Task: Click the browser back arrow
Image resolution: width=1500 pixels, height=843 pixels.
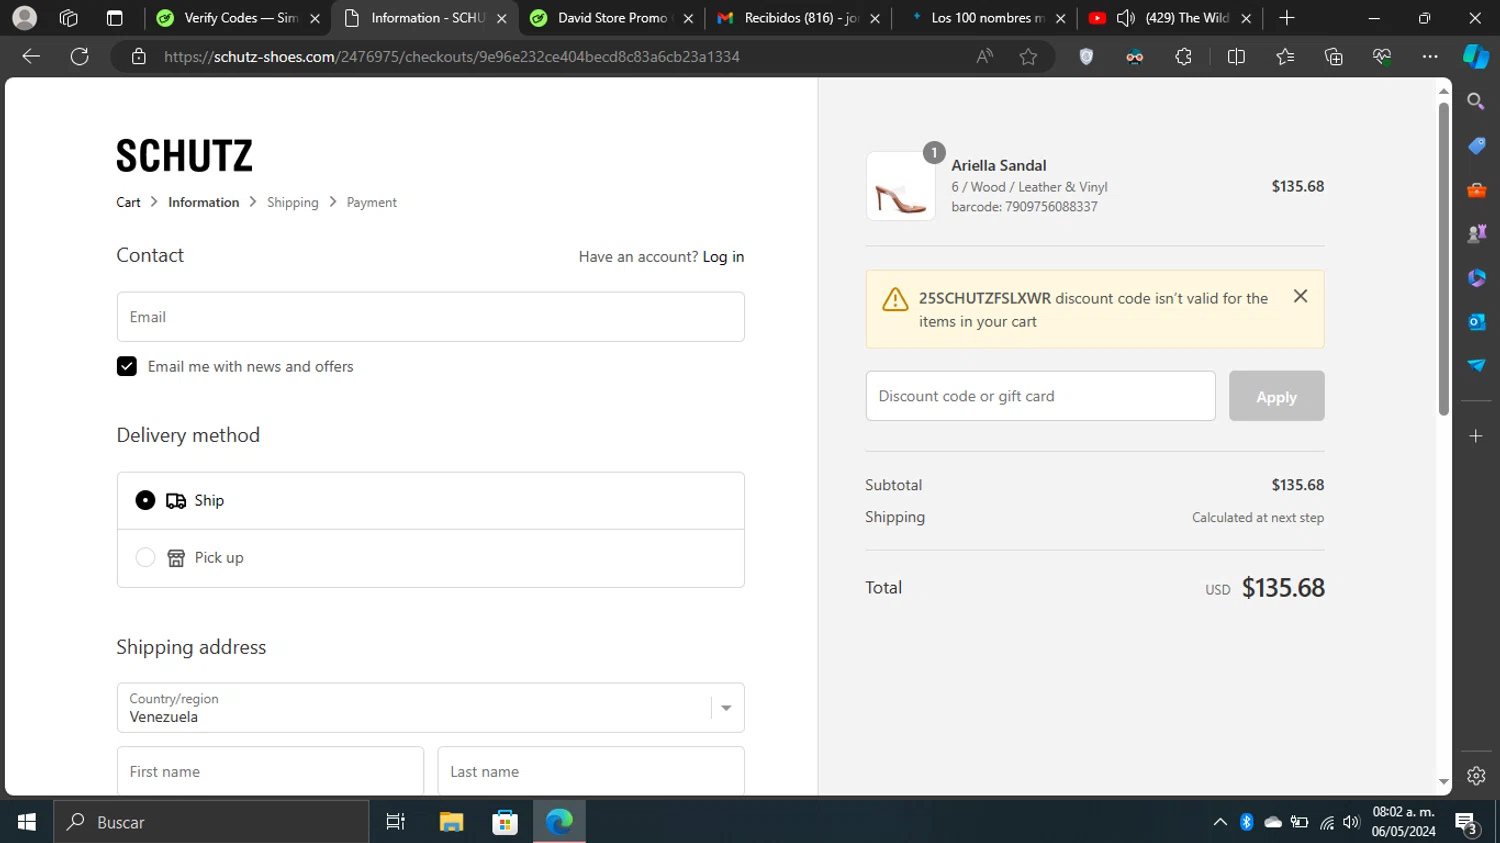Action: (31, 57)
